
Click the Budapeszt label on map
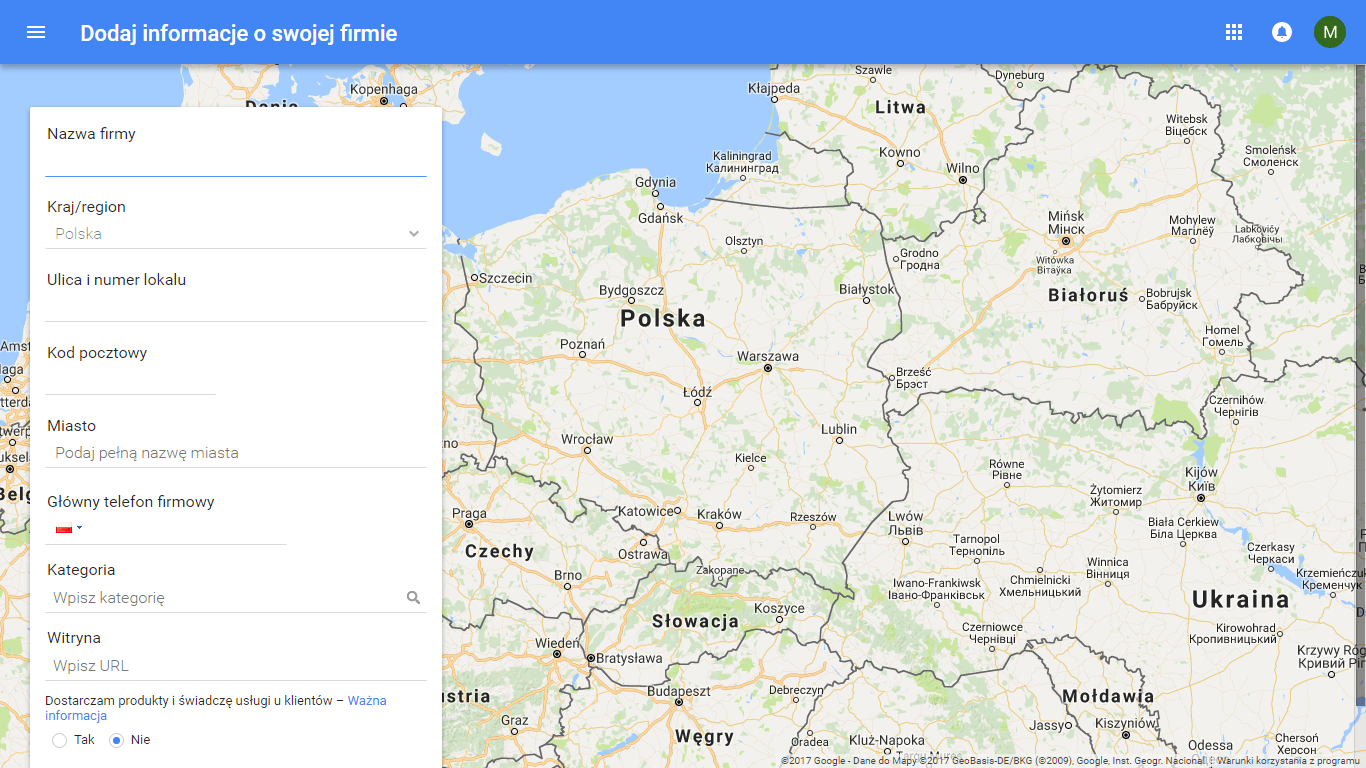pyautogui.click(x=679, y=691)
